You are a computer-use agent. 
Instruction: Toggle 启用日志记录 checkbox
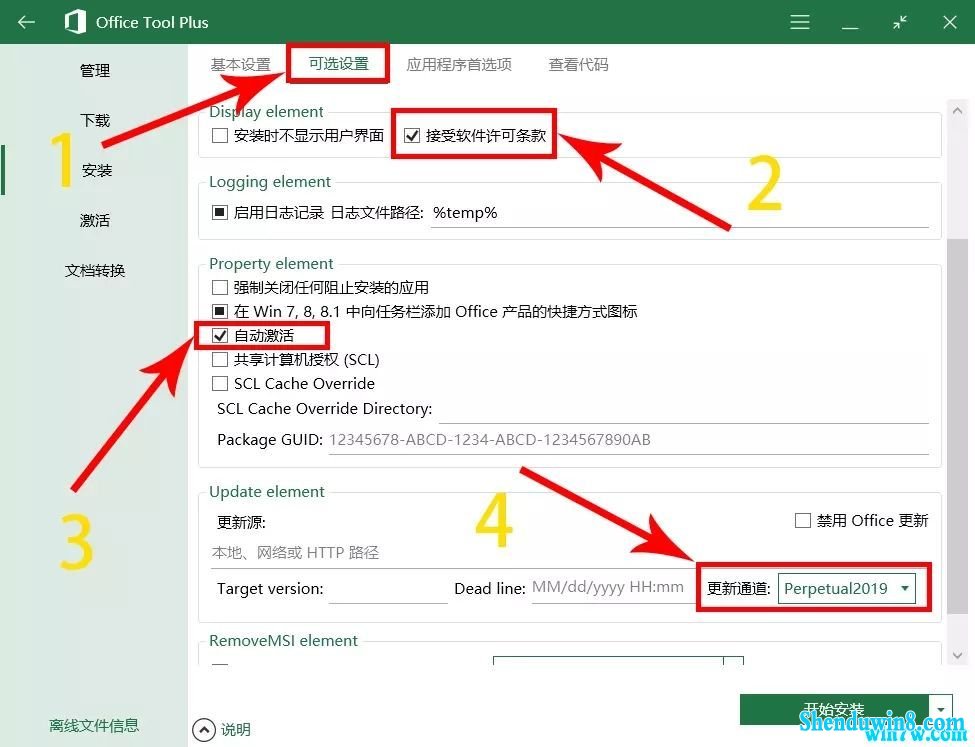(219, 213)
